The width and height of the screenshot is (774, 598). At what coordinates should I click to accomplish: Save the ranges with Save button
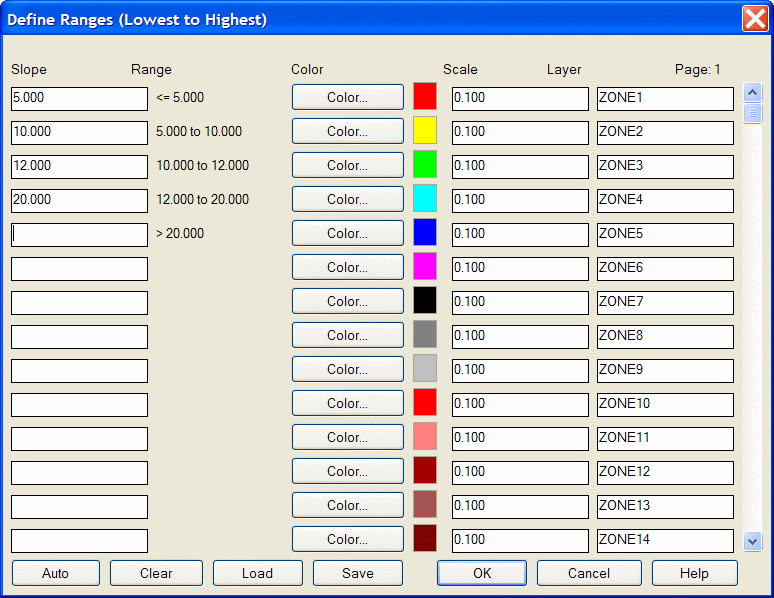(x=357, y=573)
